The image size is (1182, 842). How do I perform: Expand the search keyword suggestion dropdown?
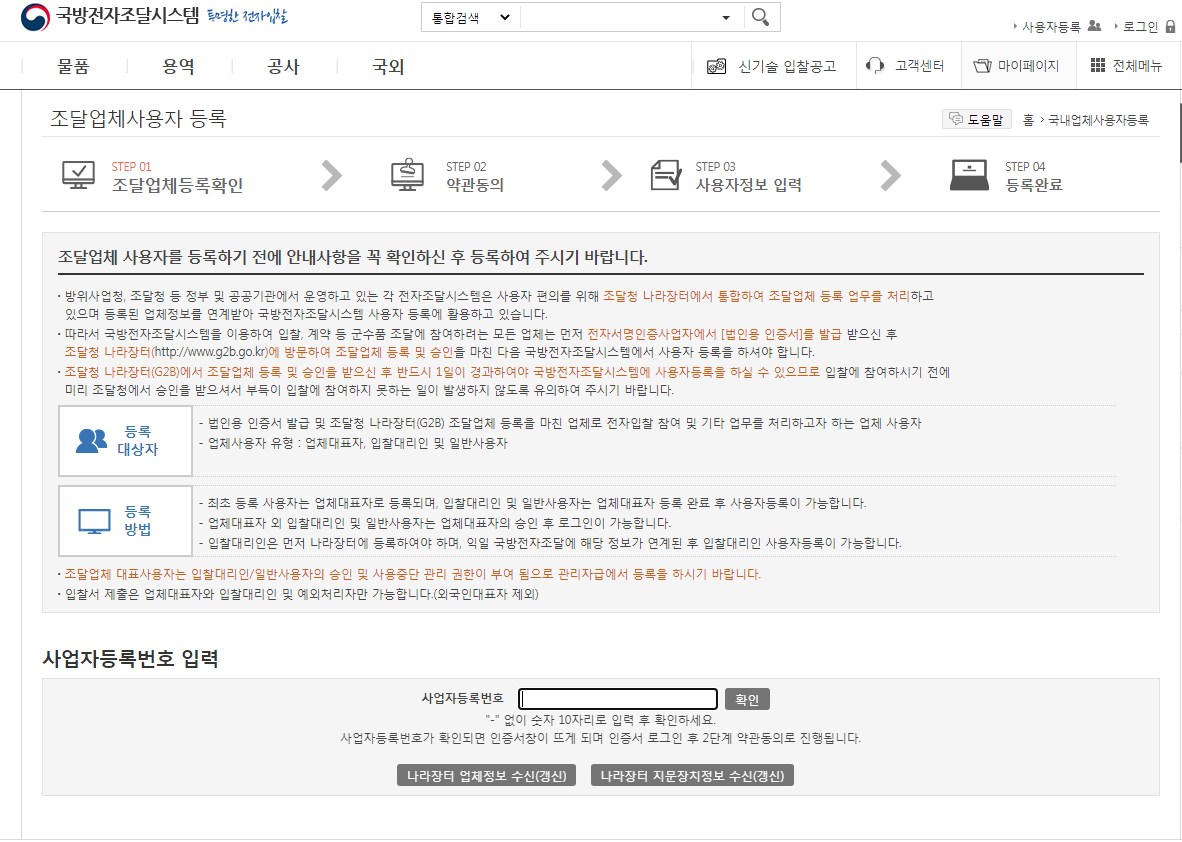(x=725, y=17)
